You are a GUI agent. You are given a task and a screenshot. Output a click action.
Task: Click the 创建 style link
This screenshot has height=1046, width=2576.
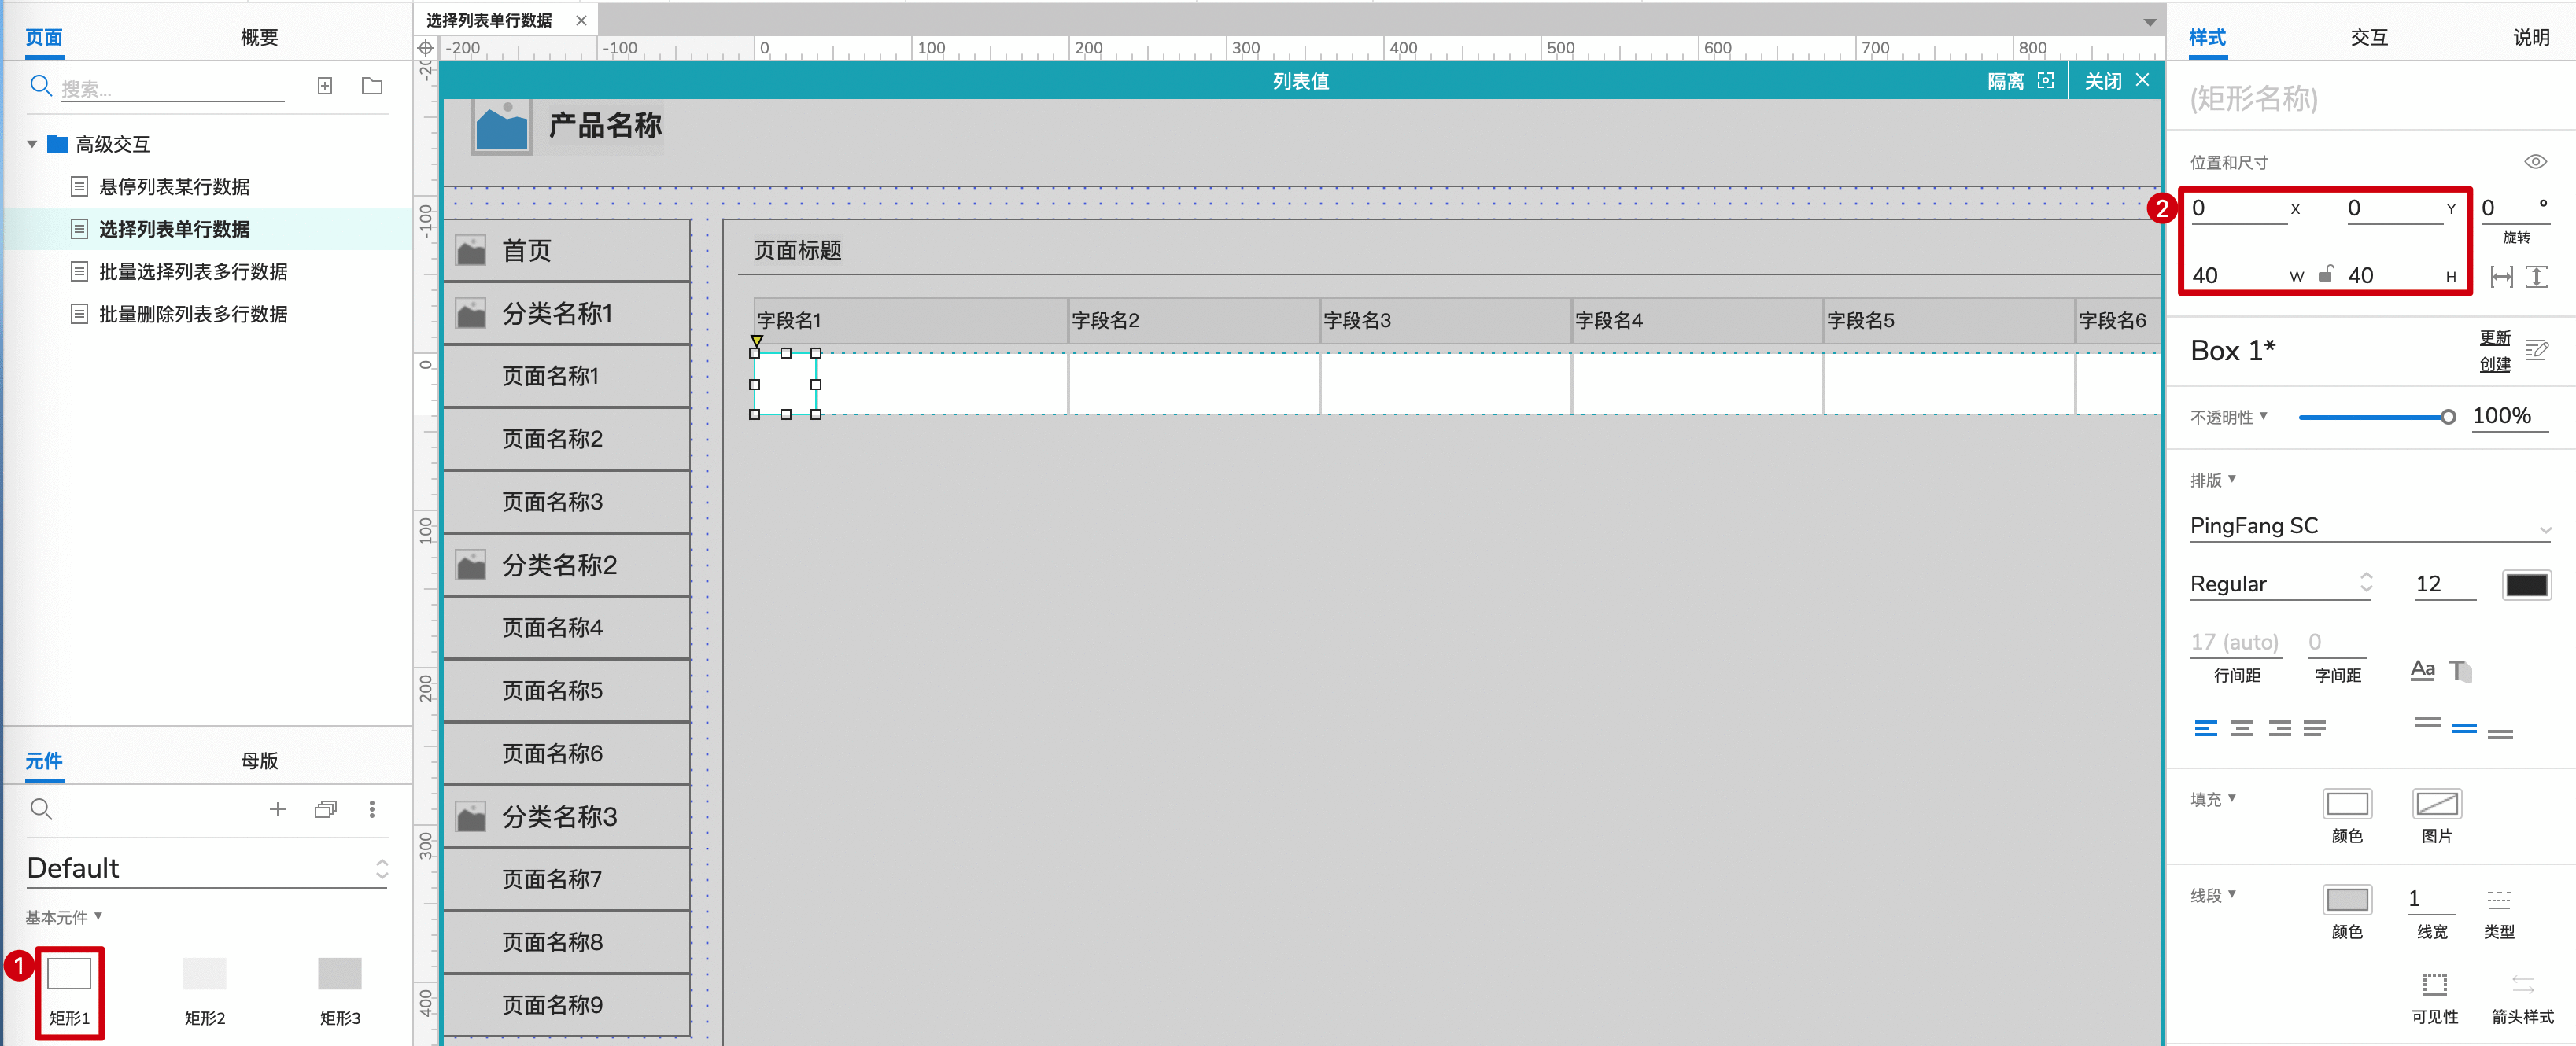pyautogui.click(x=2494, y=364)
